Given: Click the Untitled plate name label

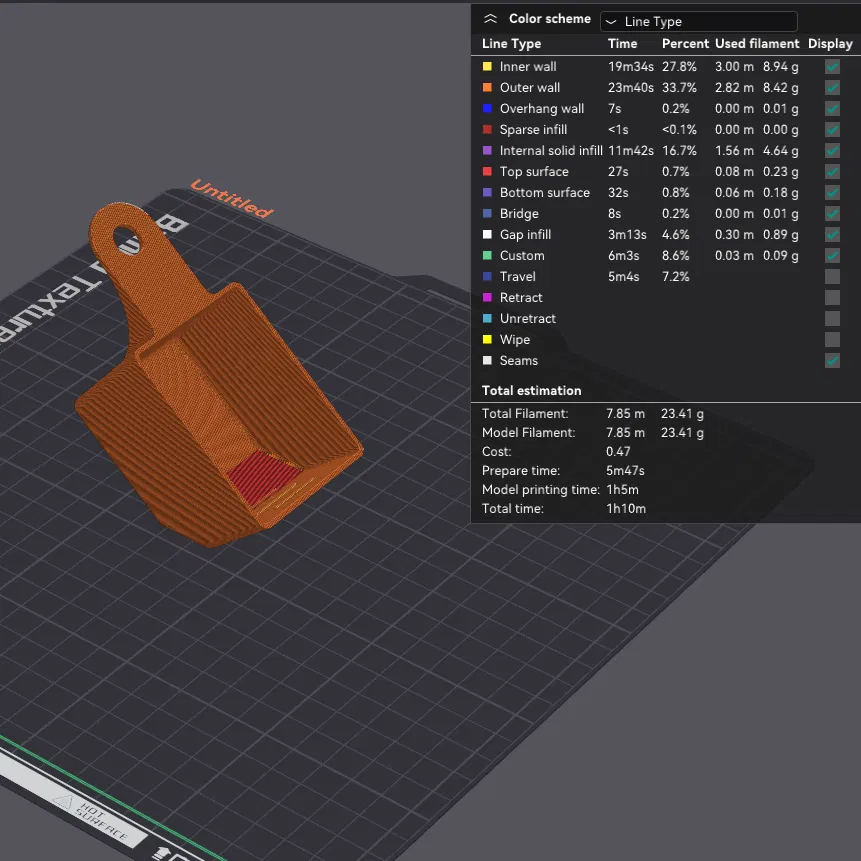Looking at the screenshot, I should pos(231,198).
